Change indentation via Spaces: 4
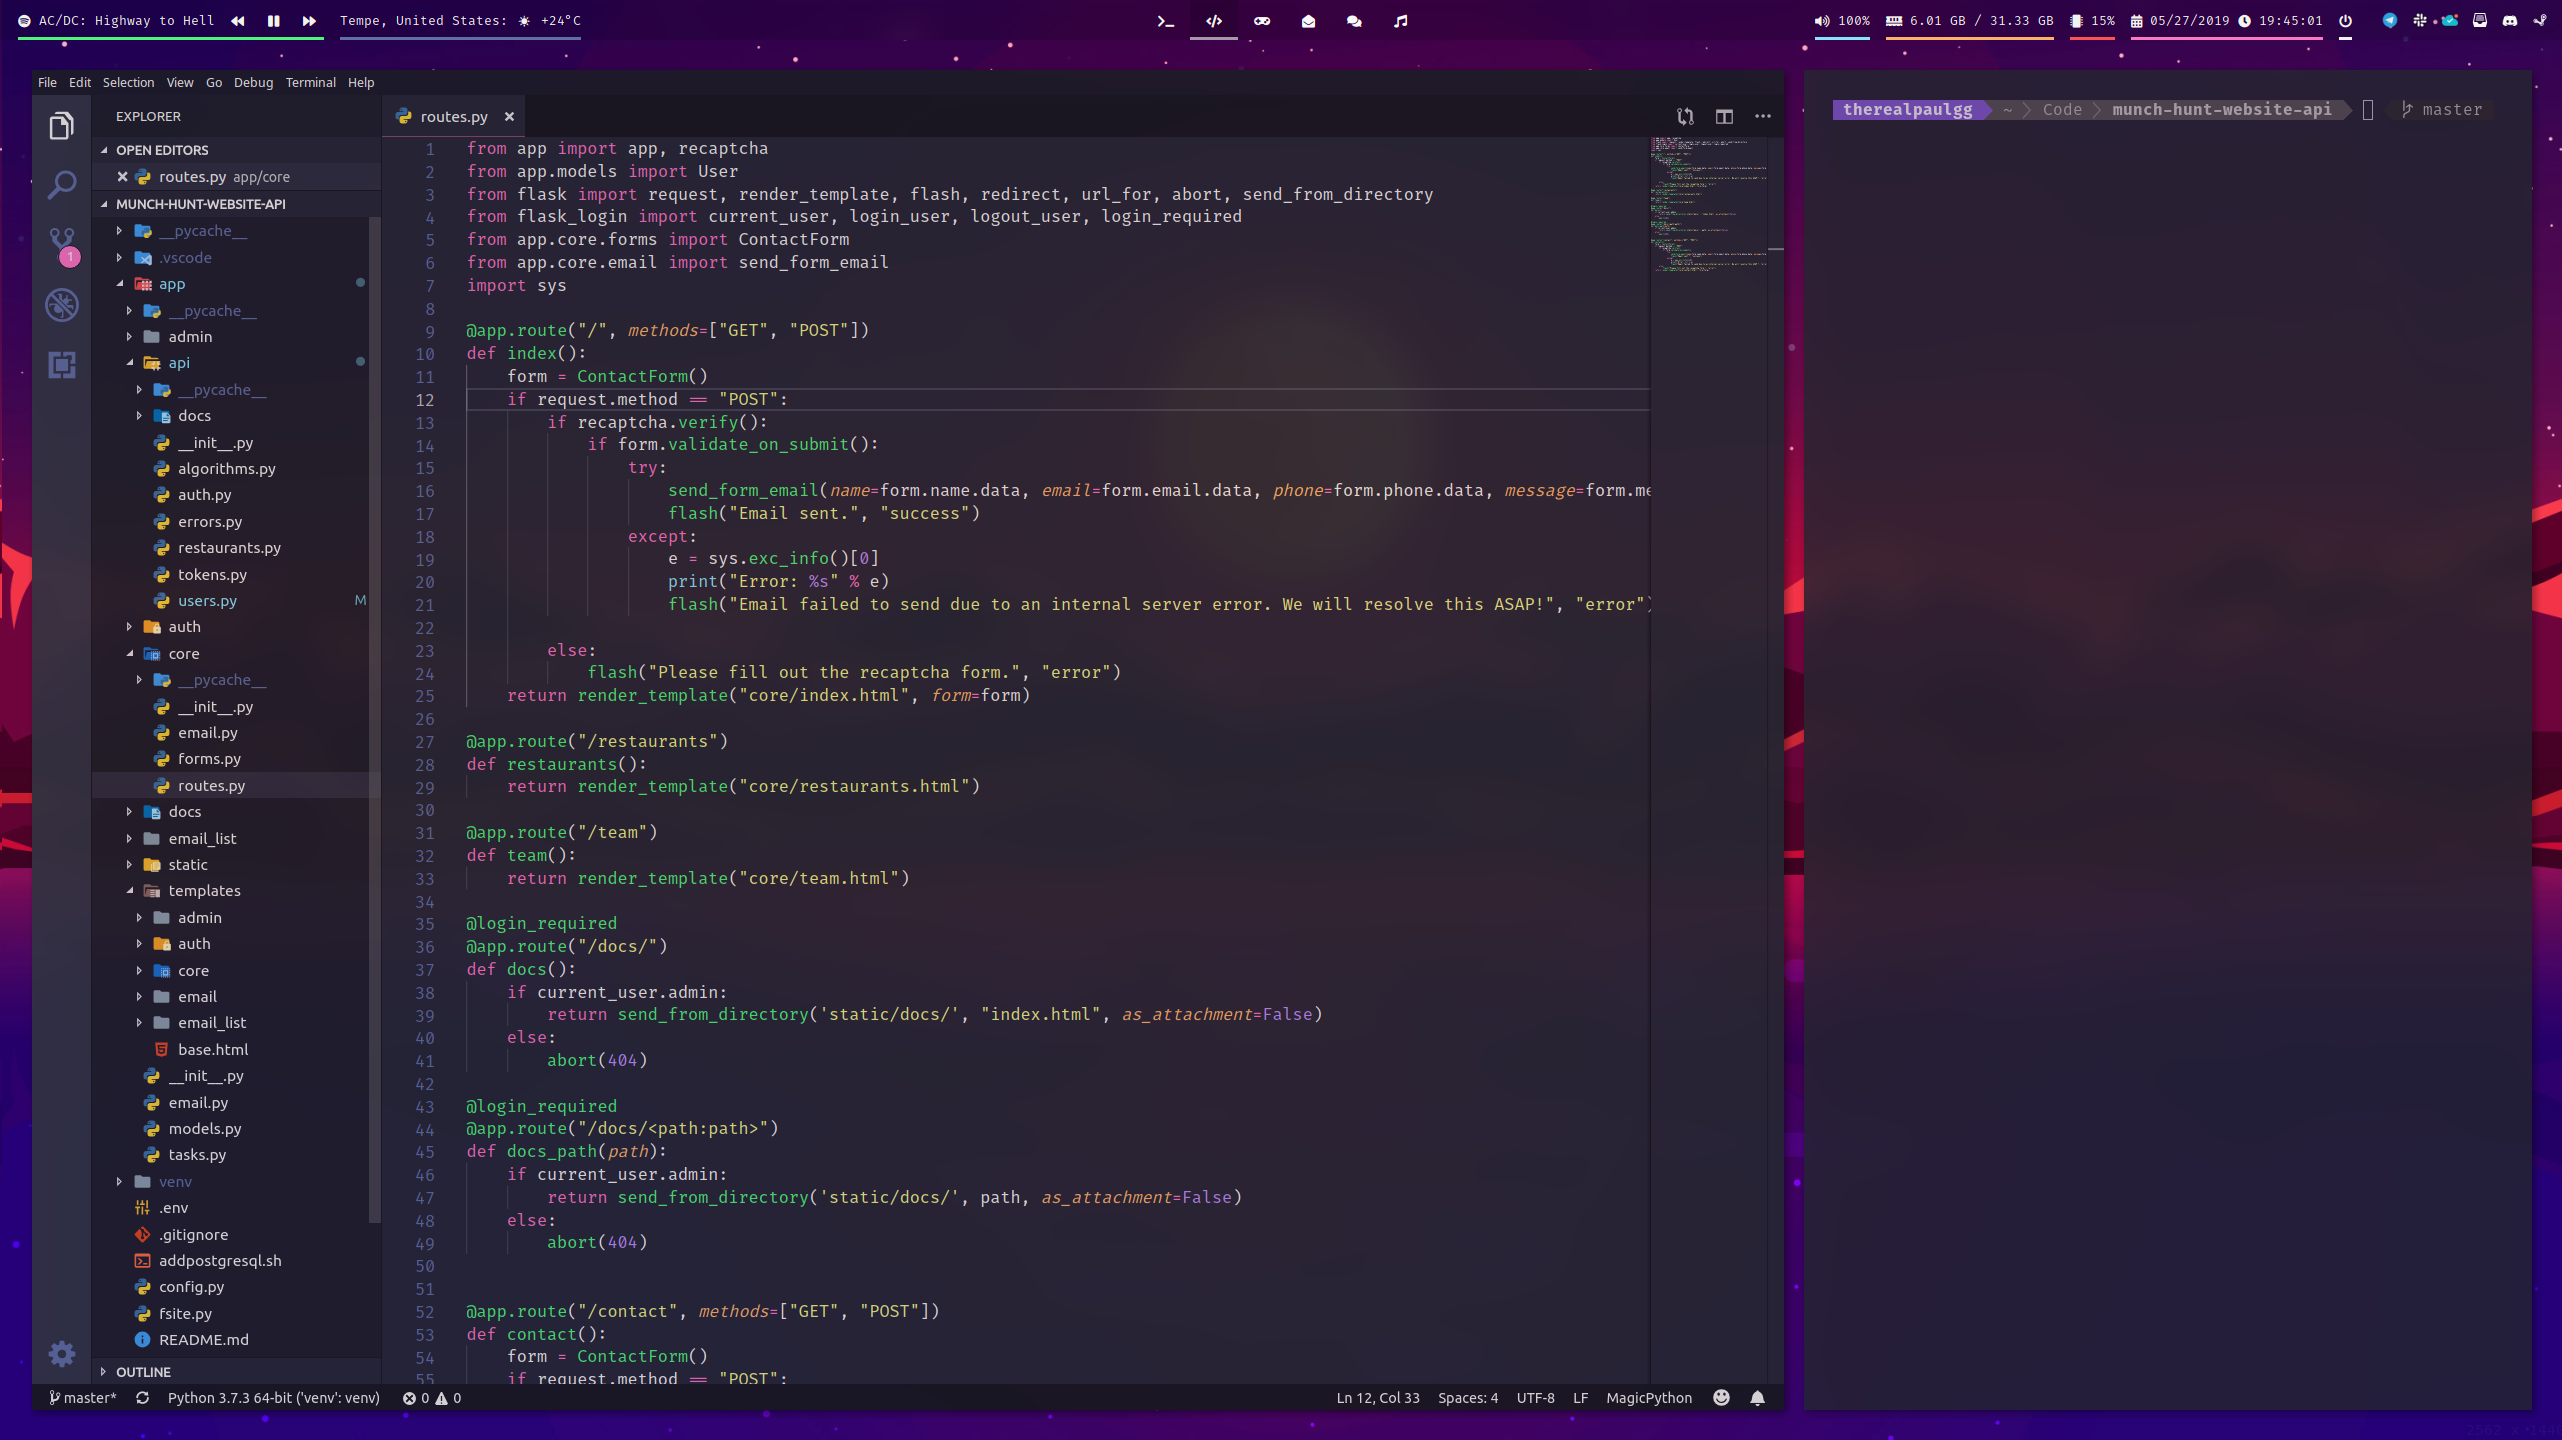The width and height of the screenshot is (2562, 1440). [1468, 1398]
